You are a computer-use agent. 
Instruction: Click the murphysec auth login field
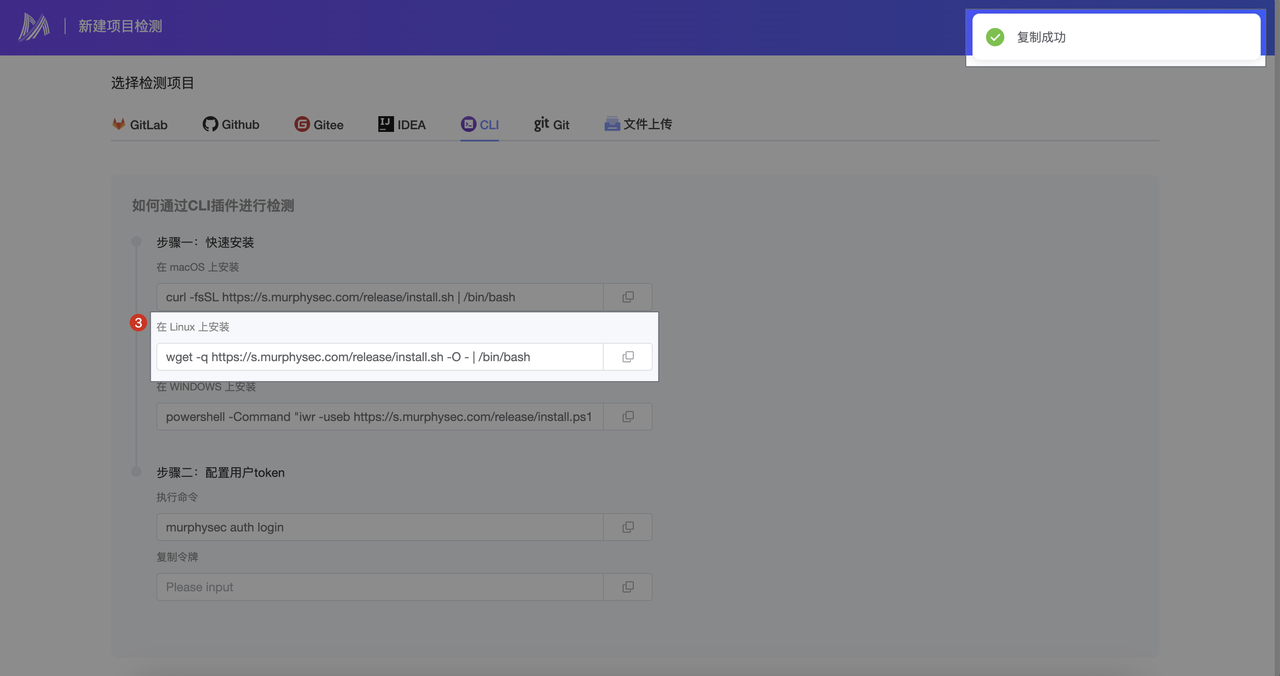pyautogui.click(x=380, y=527)
